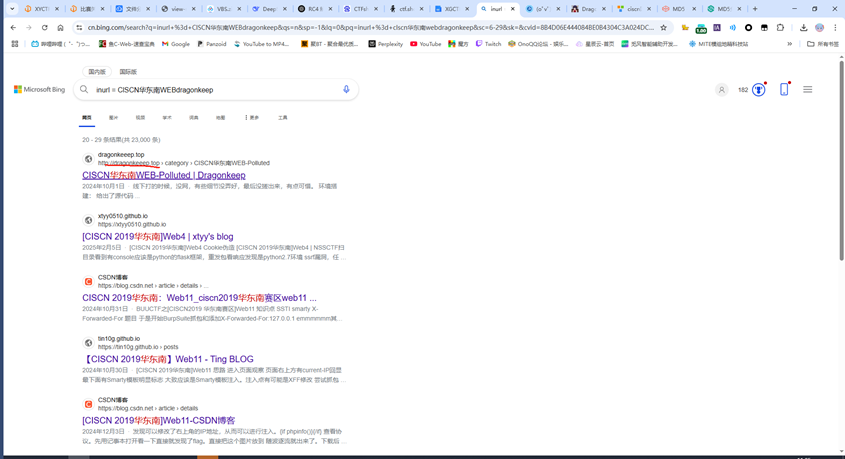
Task: Open the Web11 - Ting BLOG result
Action: point(168,359)
